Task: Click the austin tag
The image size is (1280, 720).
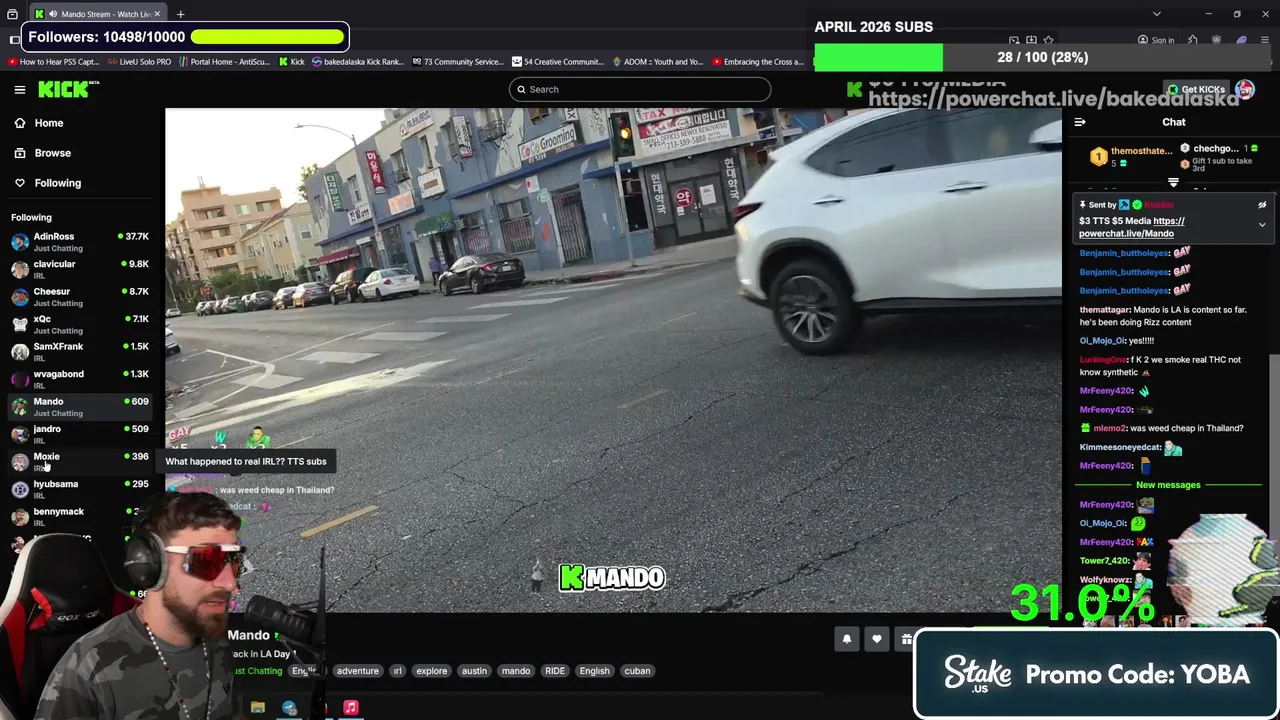Action: (474, 671)
